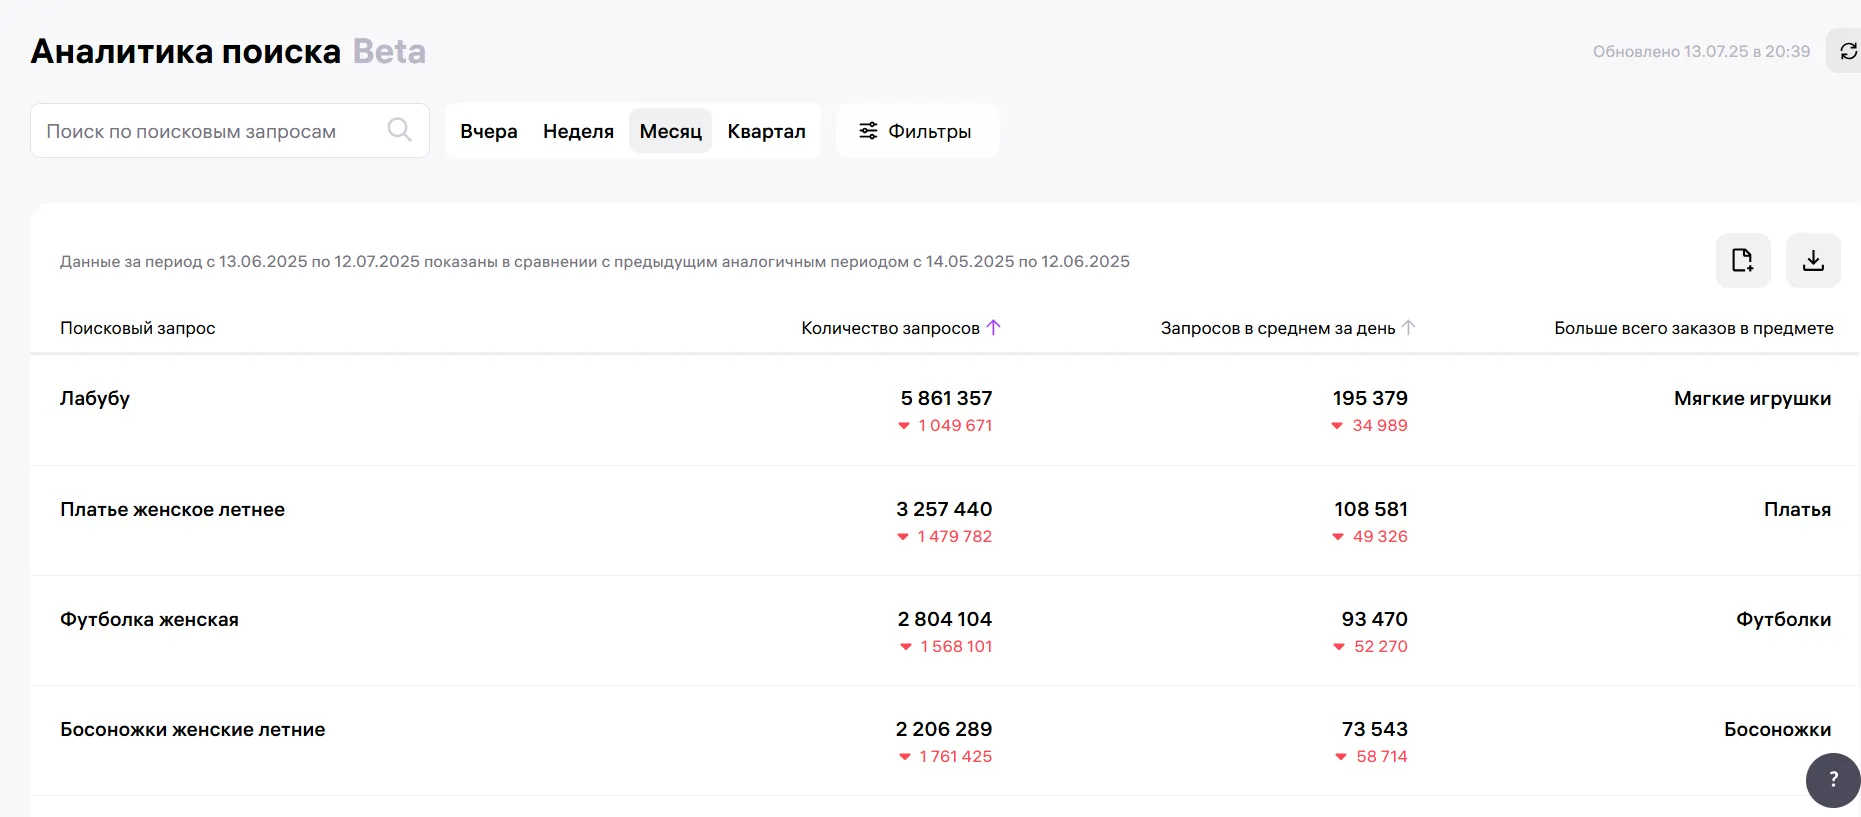Click the generate report file icon
This screenshot has width=1861, height=817.
(1742, 260)
